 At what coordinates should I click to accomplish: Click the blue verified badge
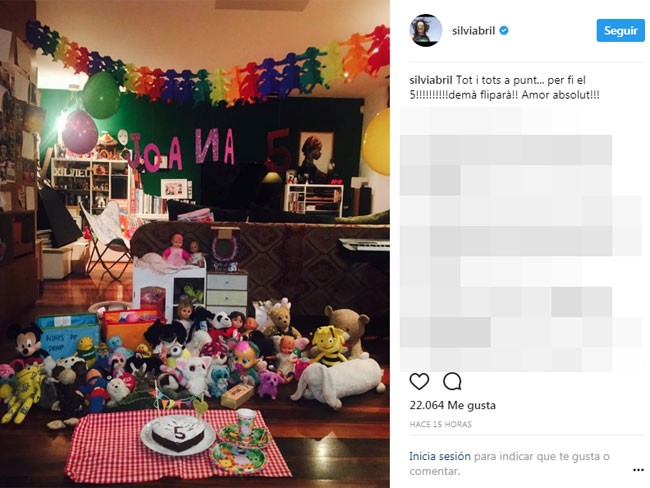click(504, 31)
